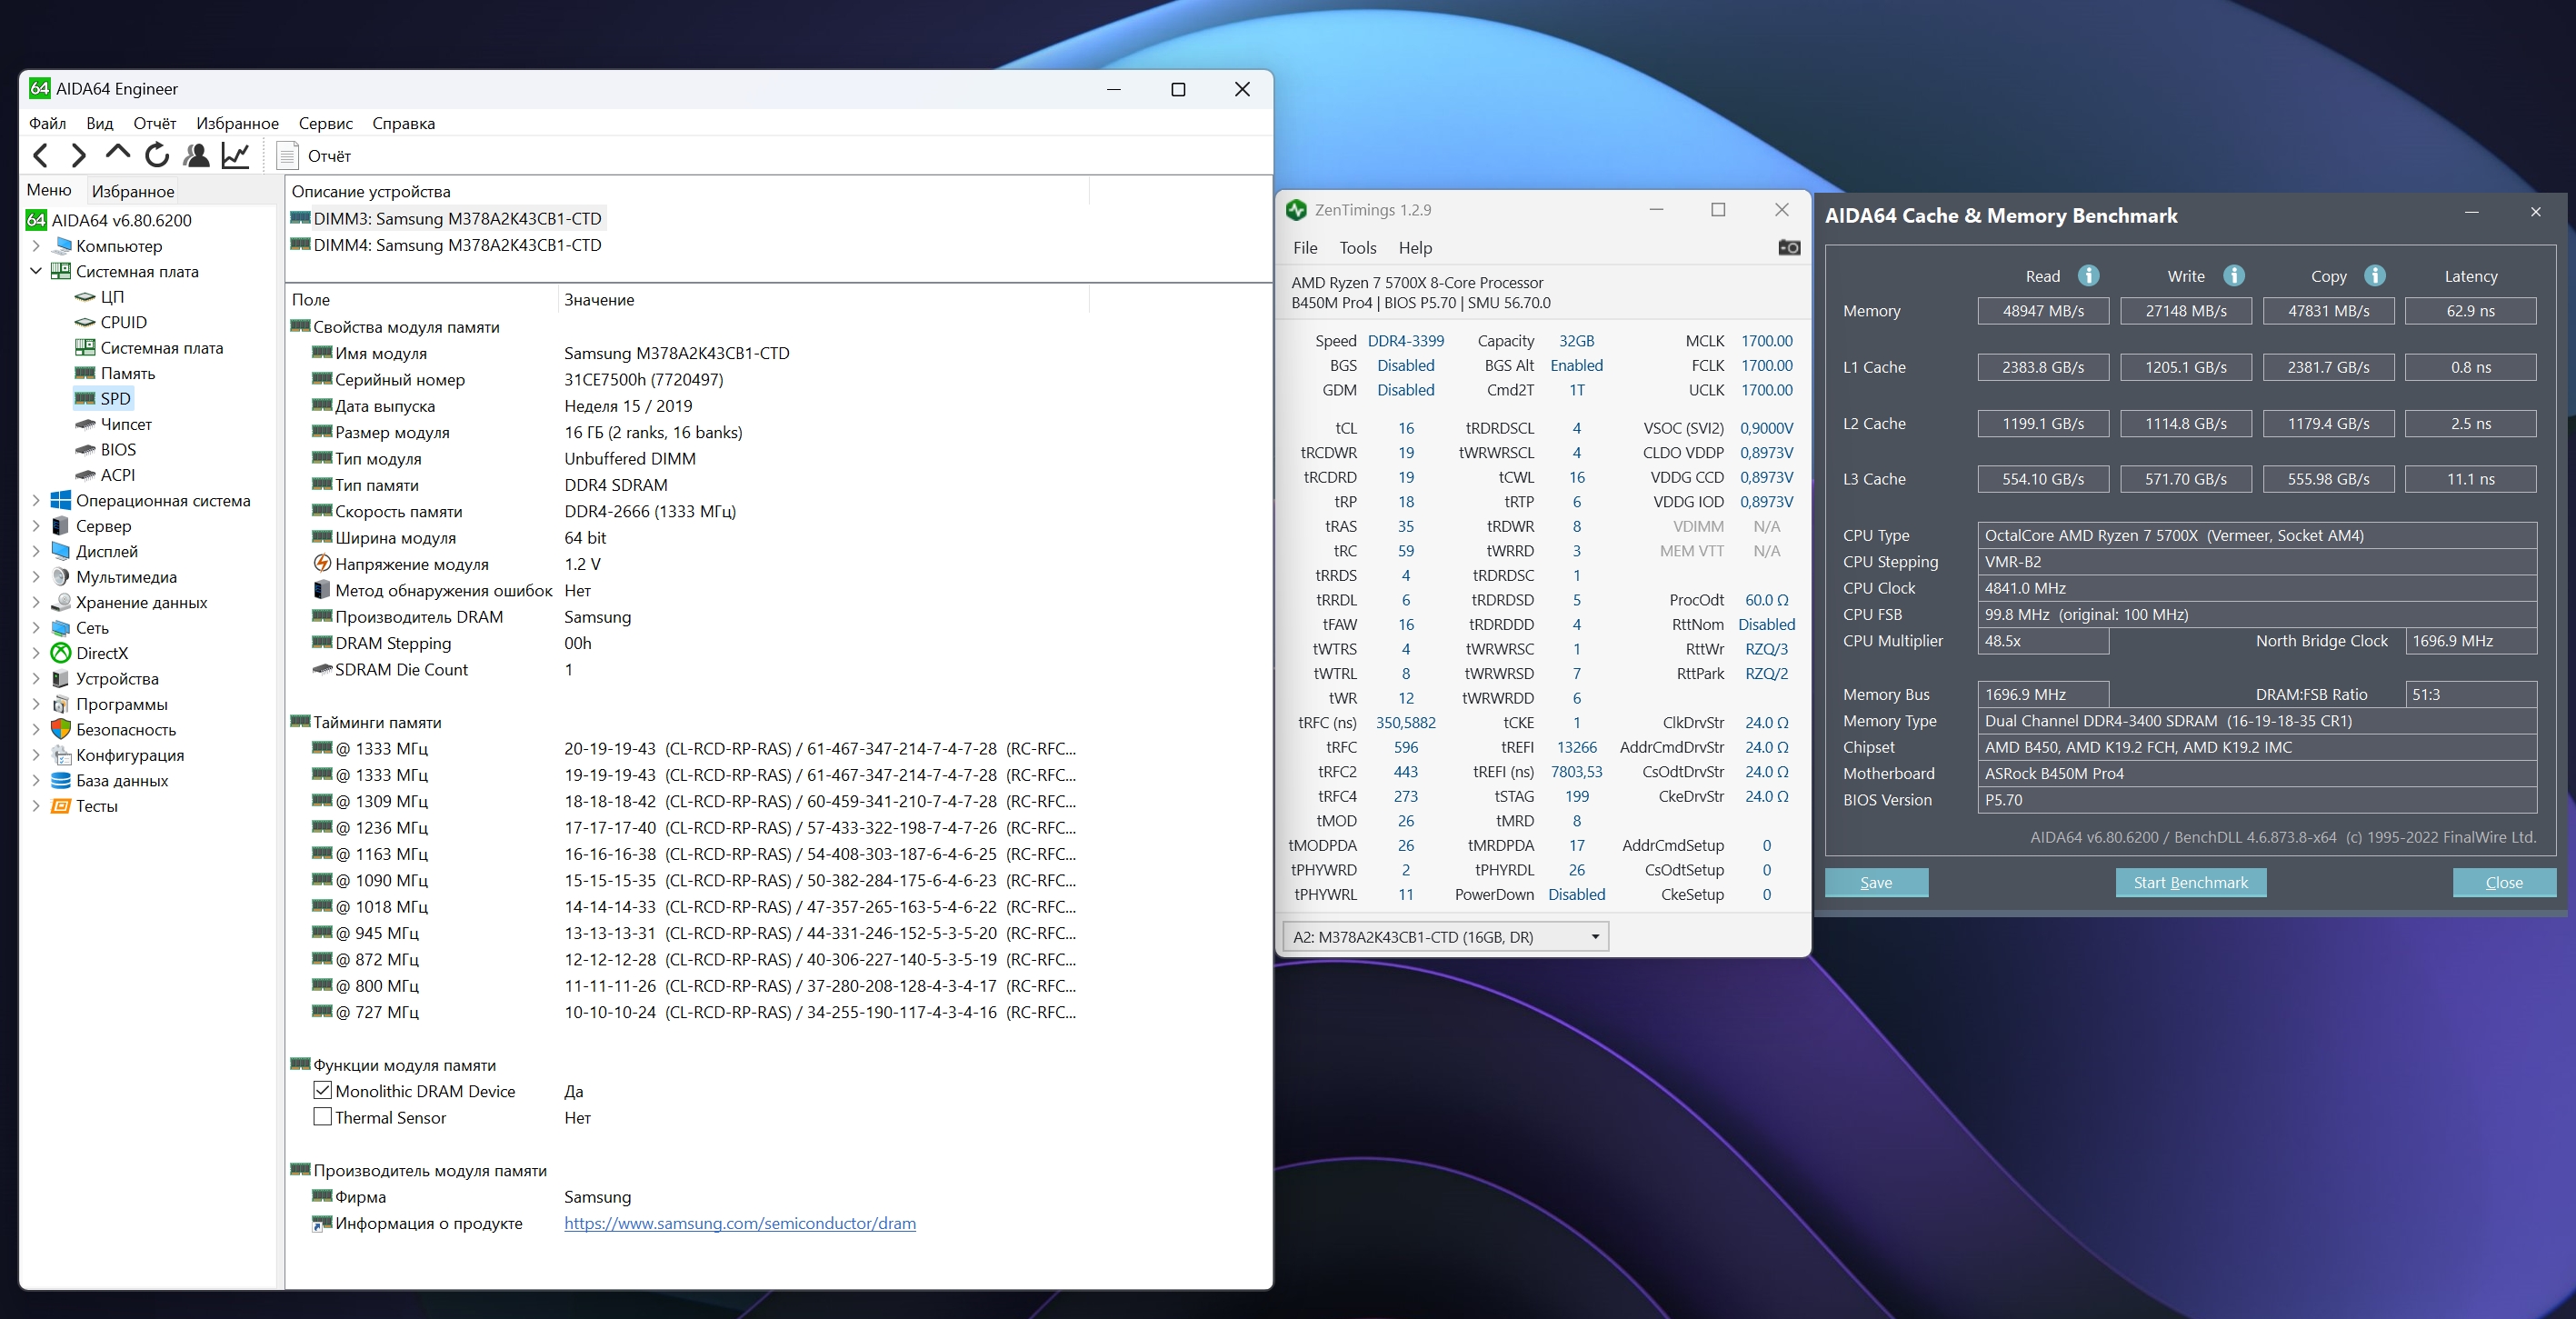2576x1319 pixels.
Task: Click the Start Benchmark button
Action: [2190, 882]
